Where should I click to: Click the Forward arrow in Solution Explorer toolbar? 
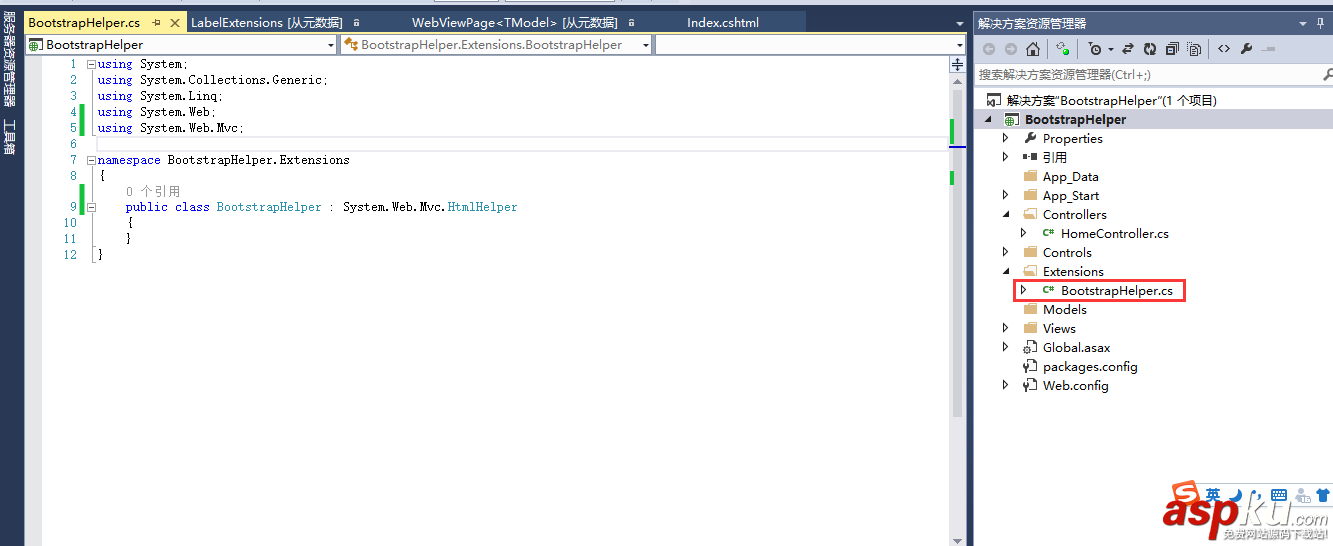[1010, 49]
